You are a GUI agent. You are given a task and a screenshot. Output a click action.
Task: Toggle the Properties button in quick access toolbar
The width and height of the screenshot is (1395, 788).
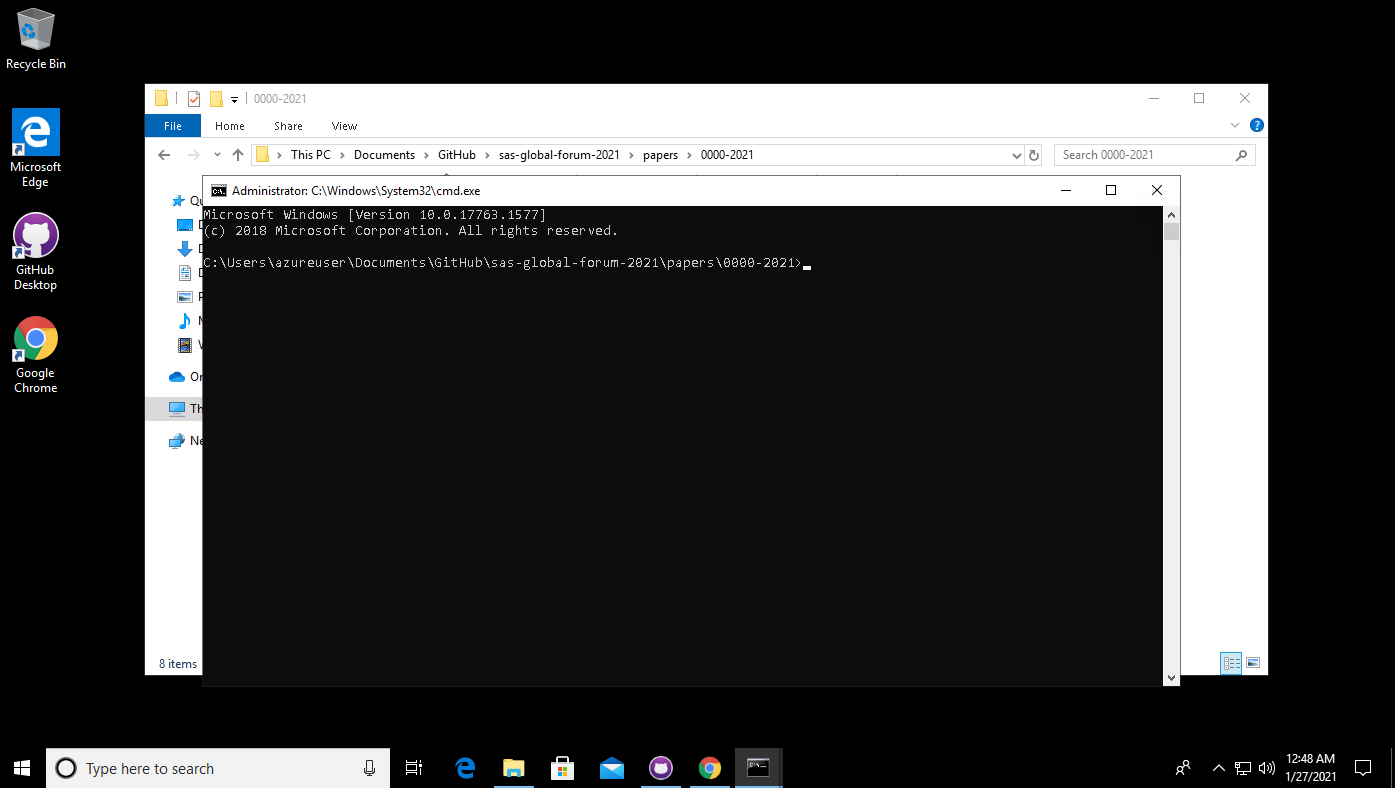(193, 98)
